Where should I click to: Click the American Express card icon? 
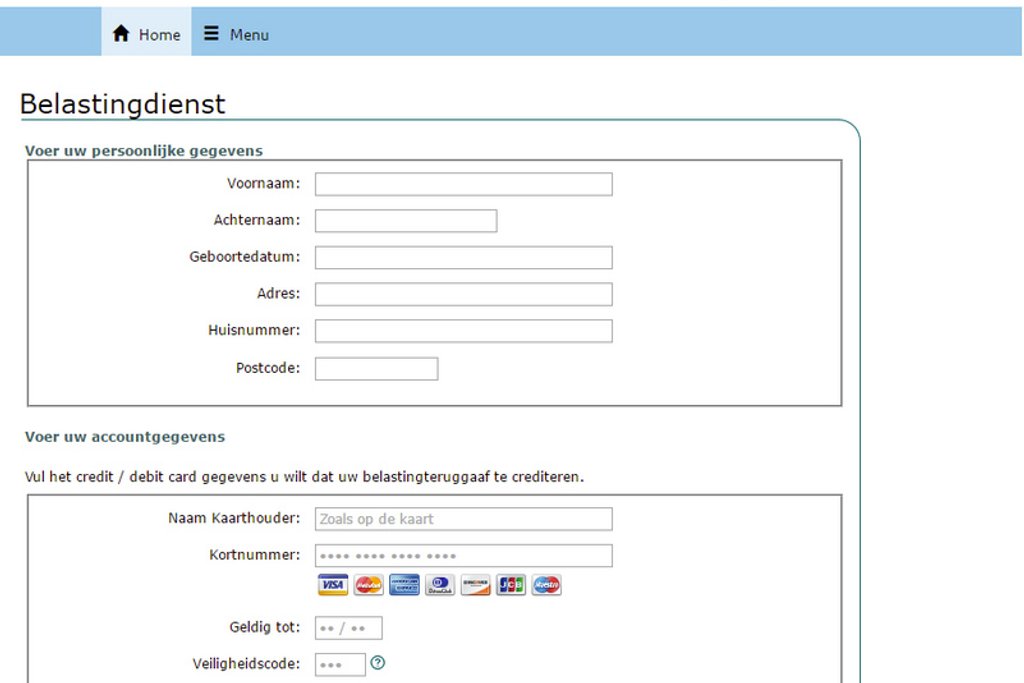404,585
